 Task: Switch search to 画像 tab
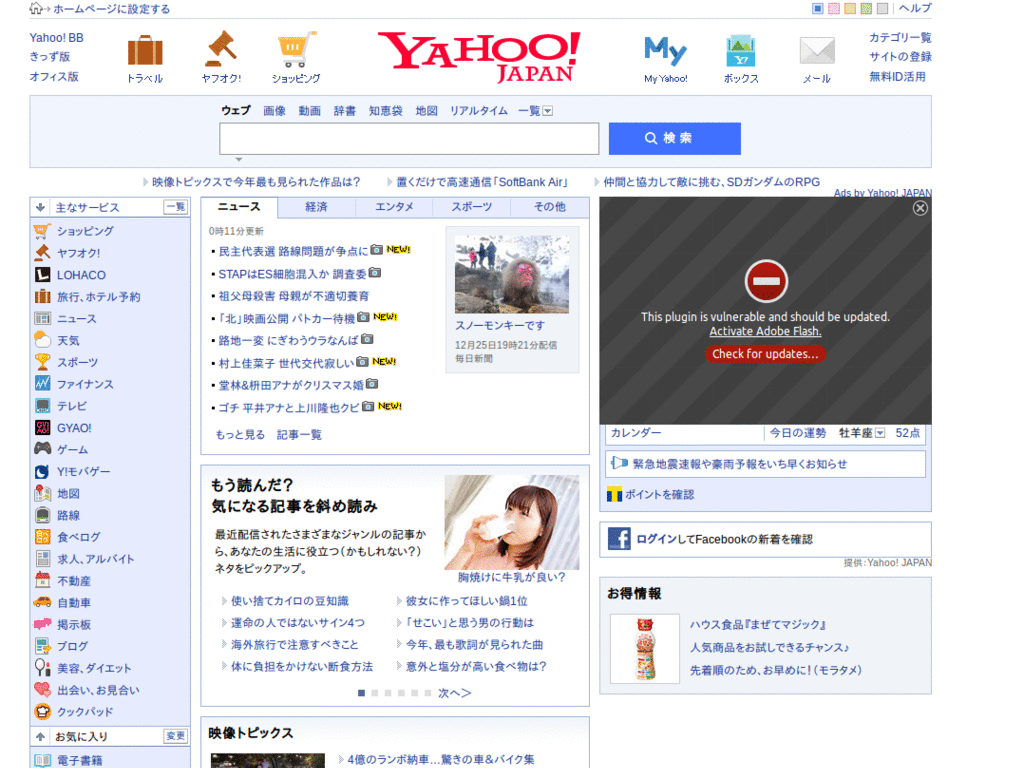[274, 111]
